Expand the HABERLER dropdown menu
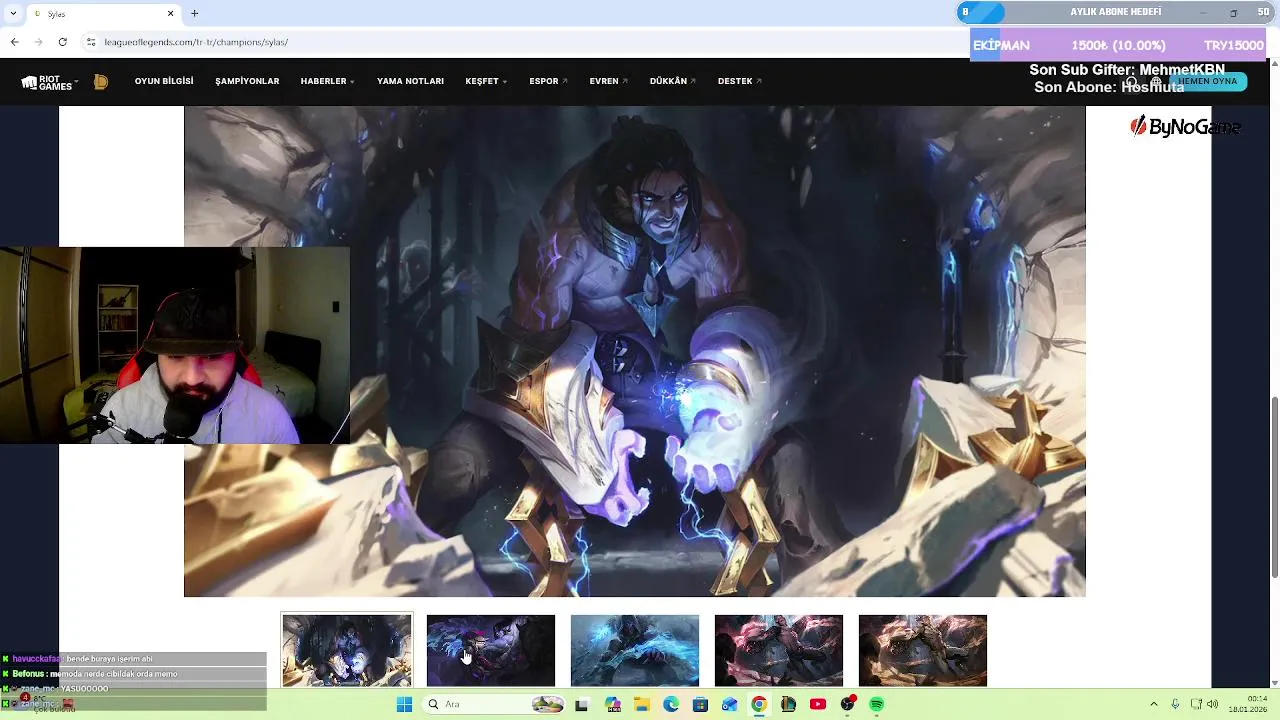This screenshot has width=1280, height=720. coord(328,81)
